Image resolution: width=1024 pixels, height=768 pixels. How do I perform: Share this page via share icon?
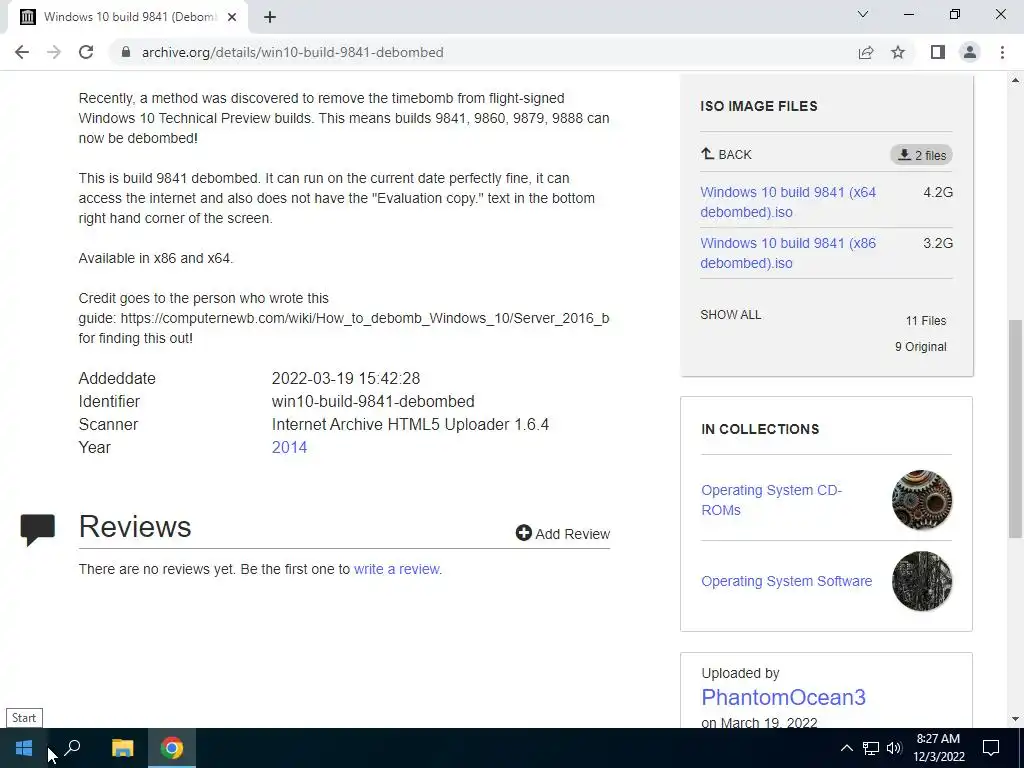(x=866, y=52)
